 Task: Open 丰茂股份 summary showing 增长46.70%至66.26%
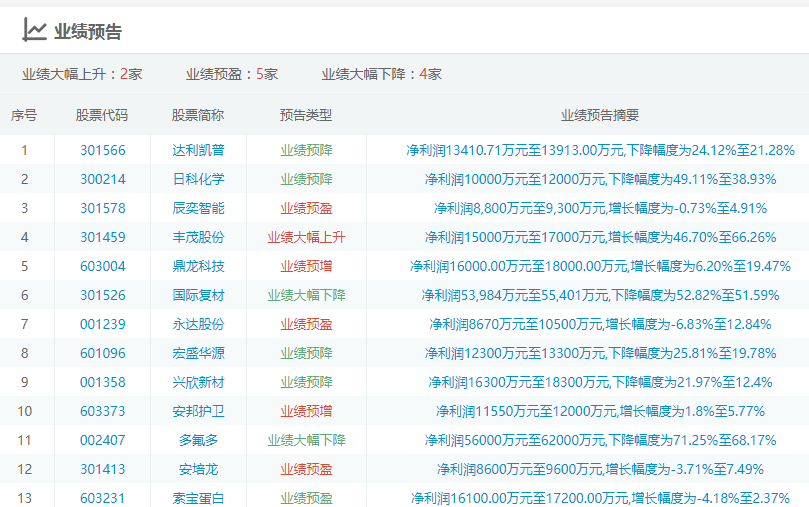pos(600,237)
